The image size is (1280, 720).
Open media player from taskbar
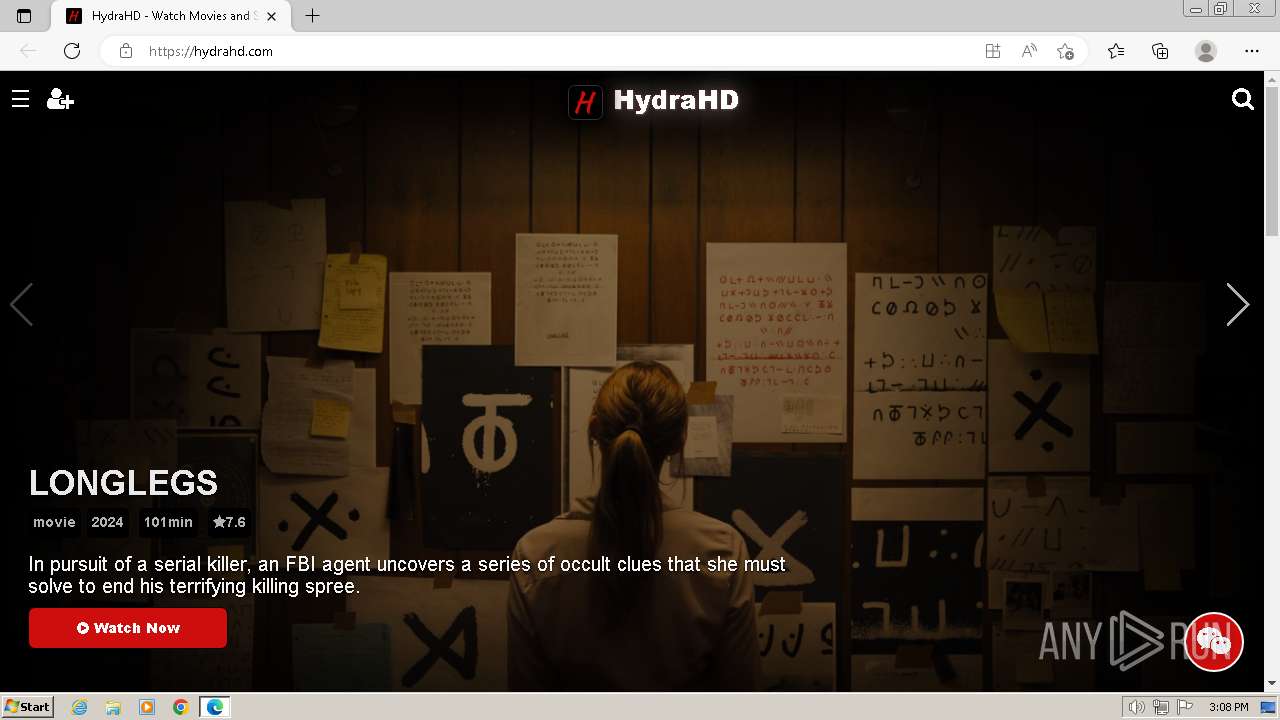pyautogui.click(x=147, y=707)
